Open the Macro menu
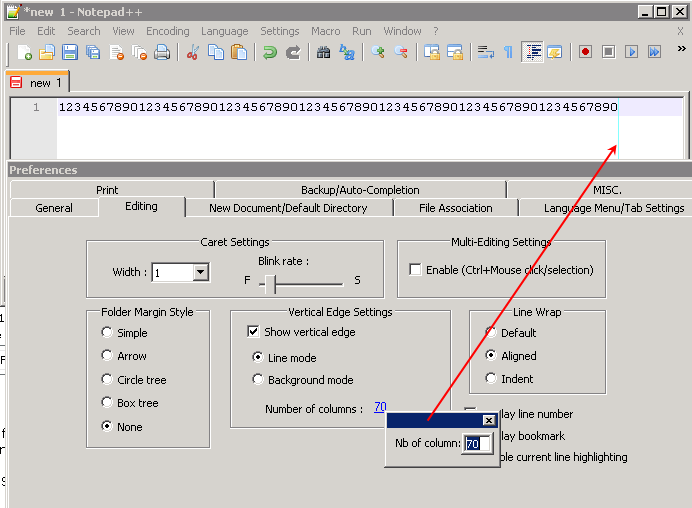The width and height of the screenshot is (692, 508). [325, 31]
